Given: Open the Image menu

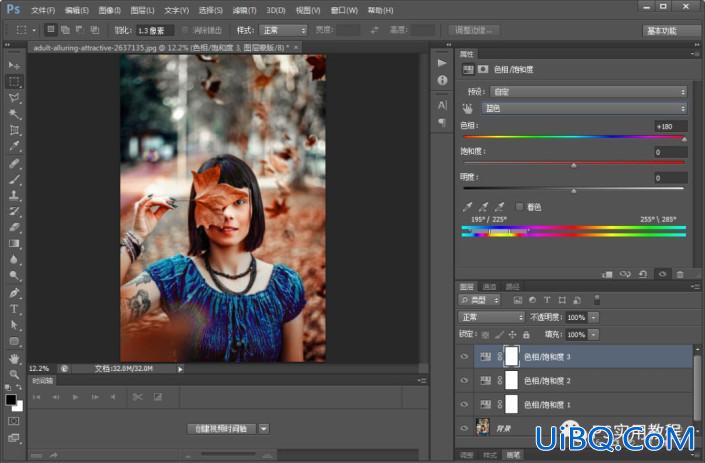Looking at the screenshot, I should click(110, 10).
